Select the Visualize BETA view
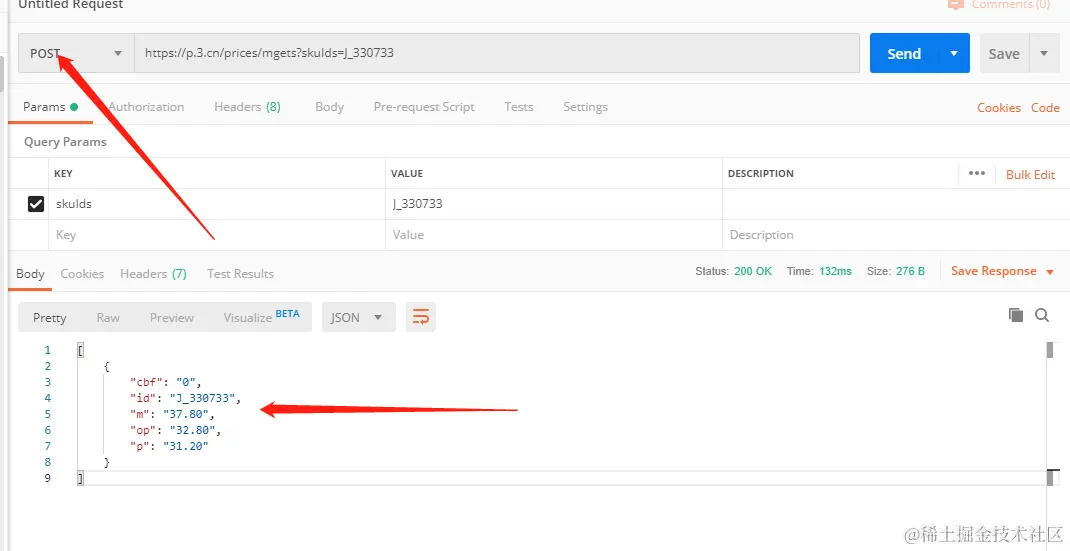The image size is (1070, 551). [x=261, y=317]
